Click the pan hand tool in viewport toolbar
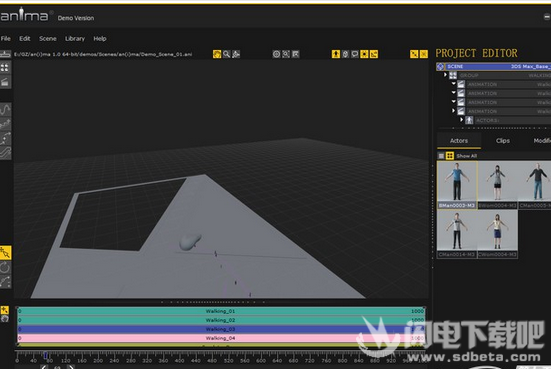The height and width of the screenshot is (369, 551). pyautogui.click(x=217, y=54)
